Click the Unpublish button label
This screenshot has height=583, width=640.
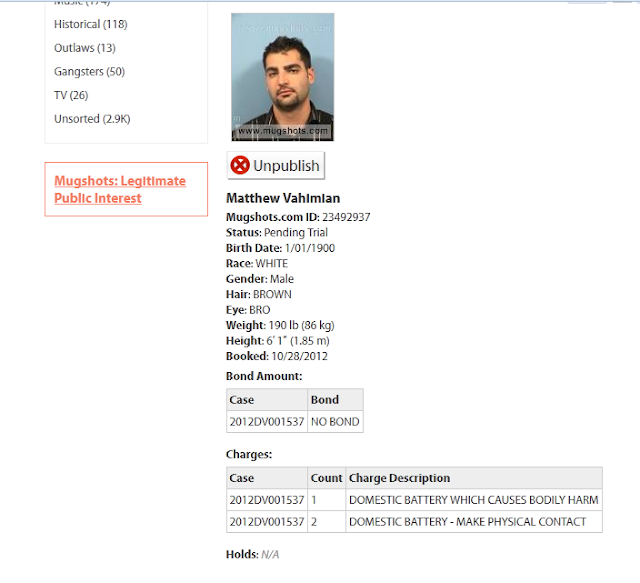tap(286, 166)
